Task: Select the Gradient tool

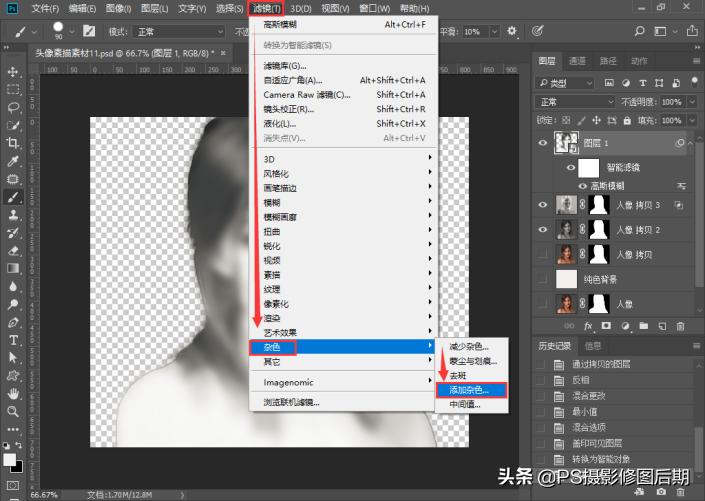Action: 13,268
